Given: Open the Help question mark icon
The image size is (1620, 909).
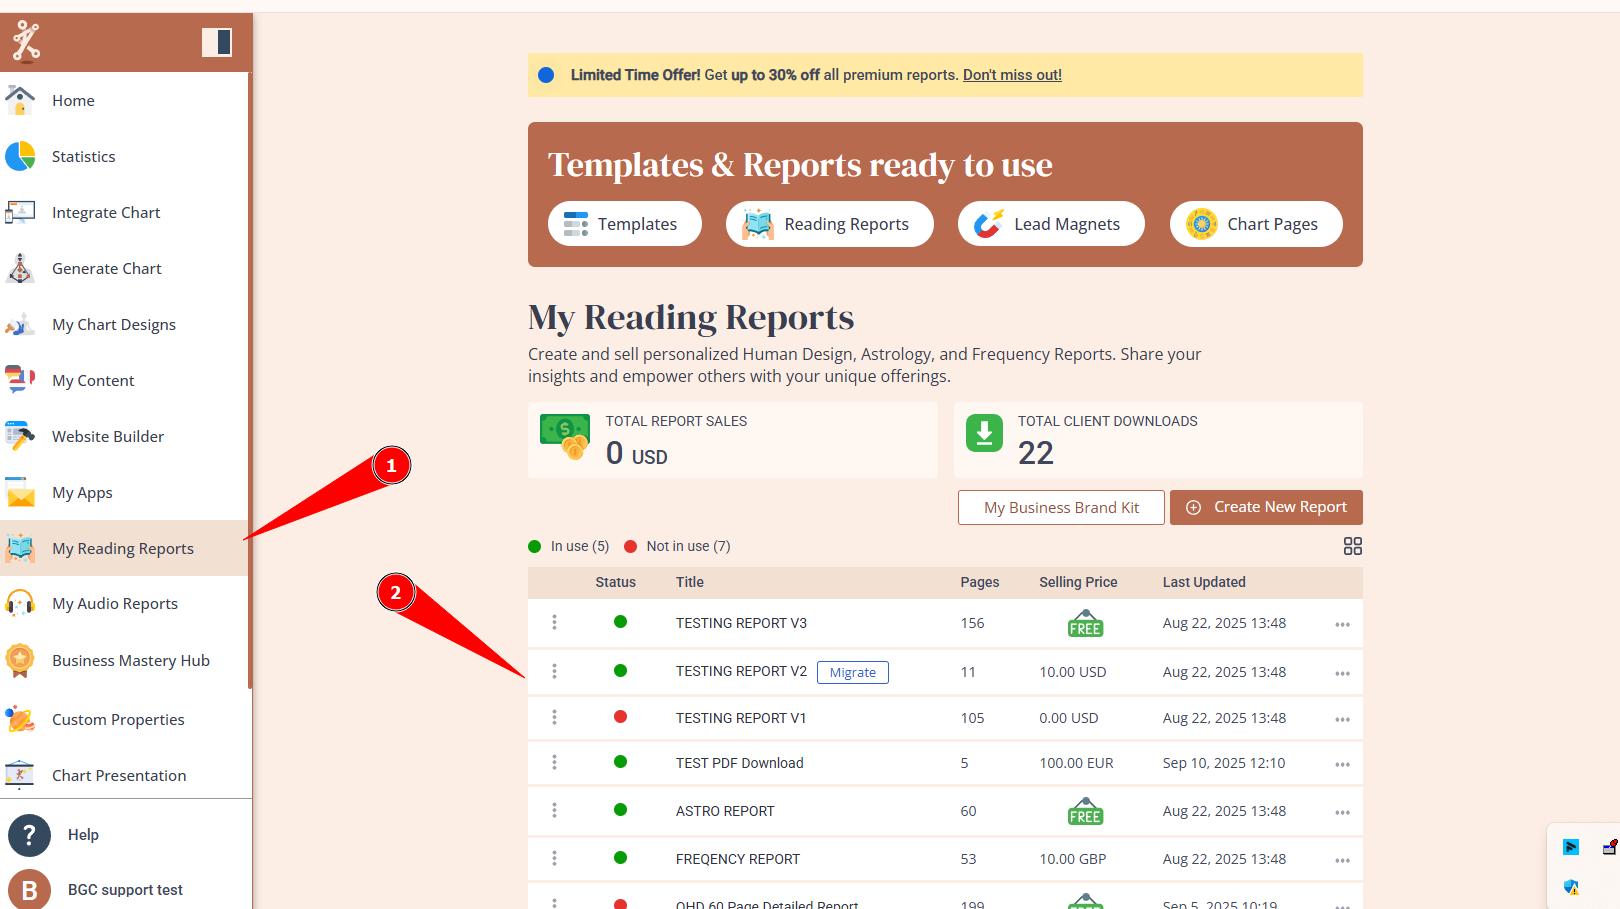Looking at the screenshot, I should (29, 835).
